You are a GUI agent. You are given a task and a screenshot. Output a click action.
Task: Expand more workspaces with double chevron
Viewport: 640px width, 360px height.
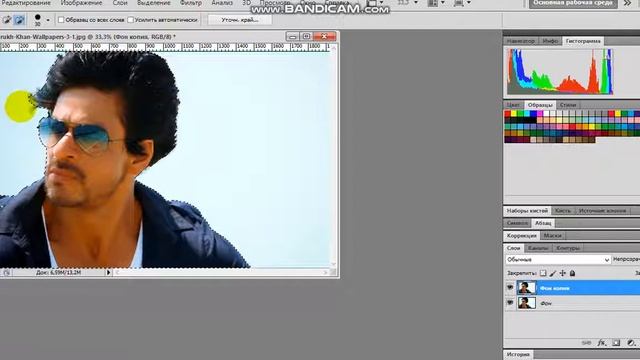click(627, 3)
